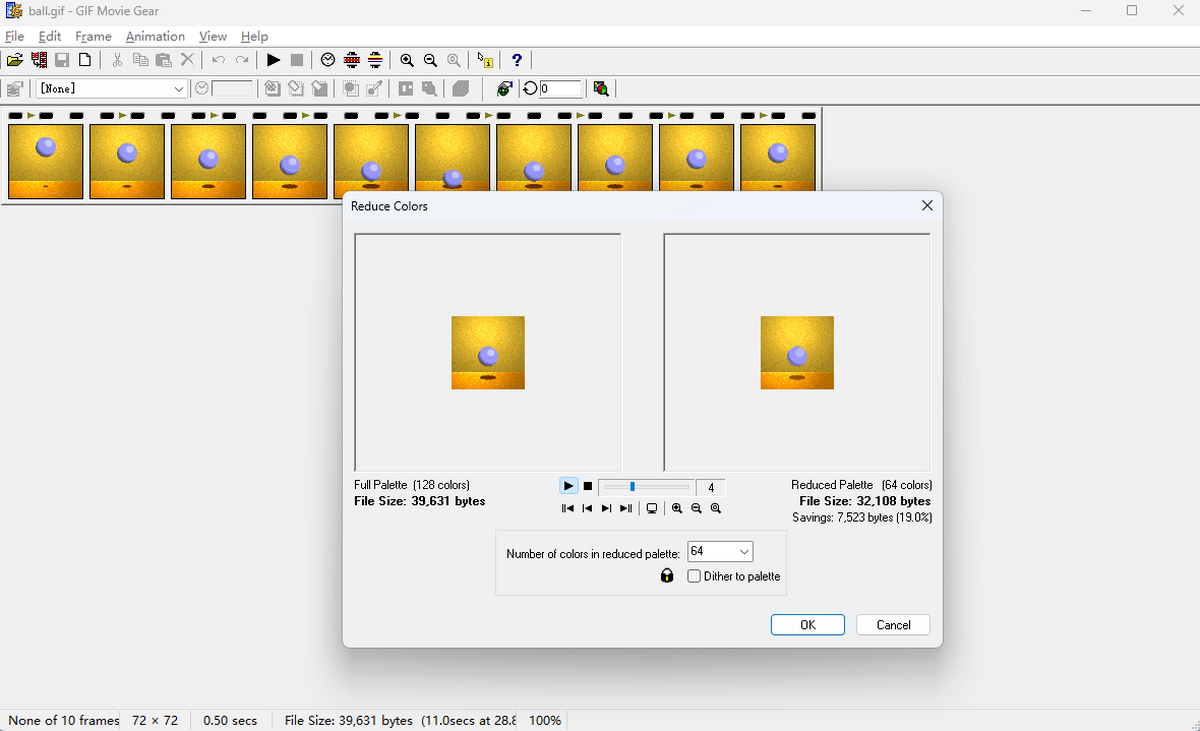Cancel the Reduce Colors dialog
1200x731 pixels.
893,625
